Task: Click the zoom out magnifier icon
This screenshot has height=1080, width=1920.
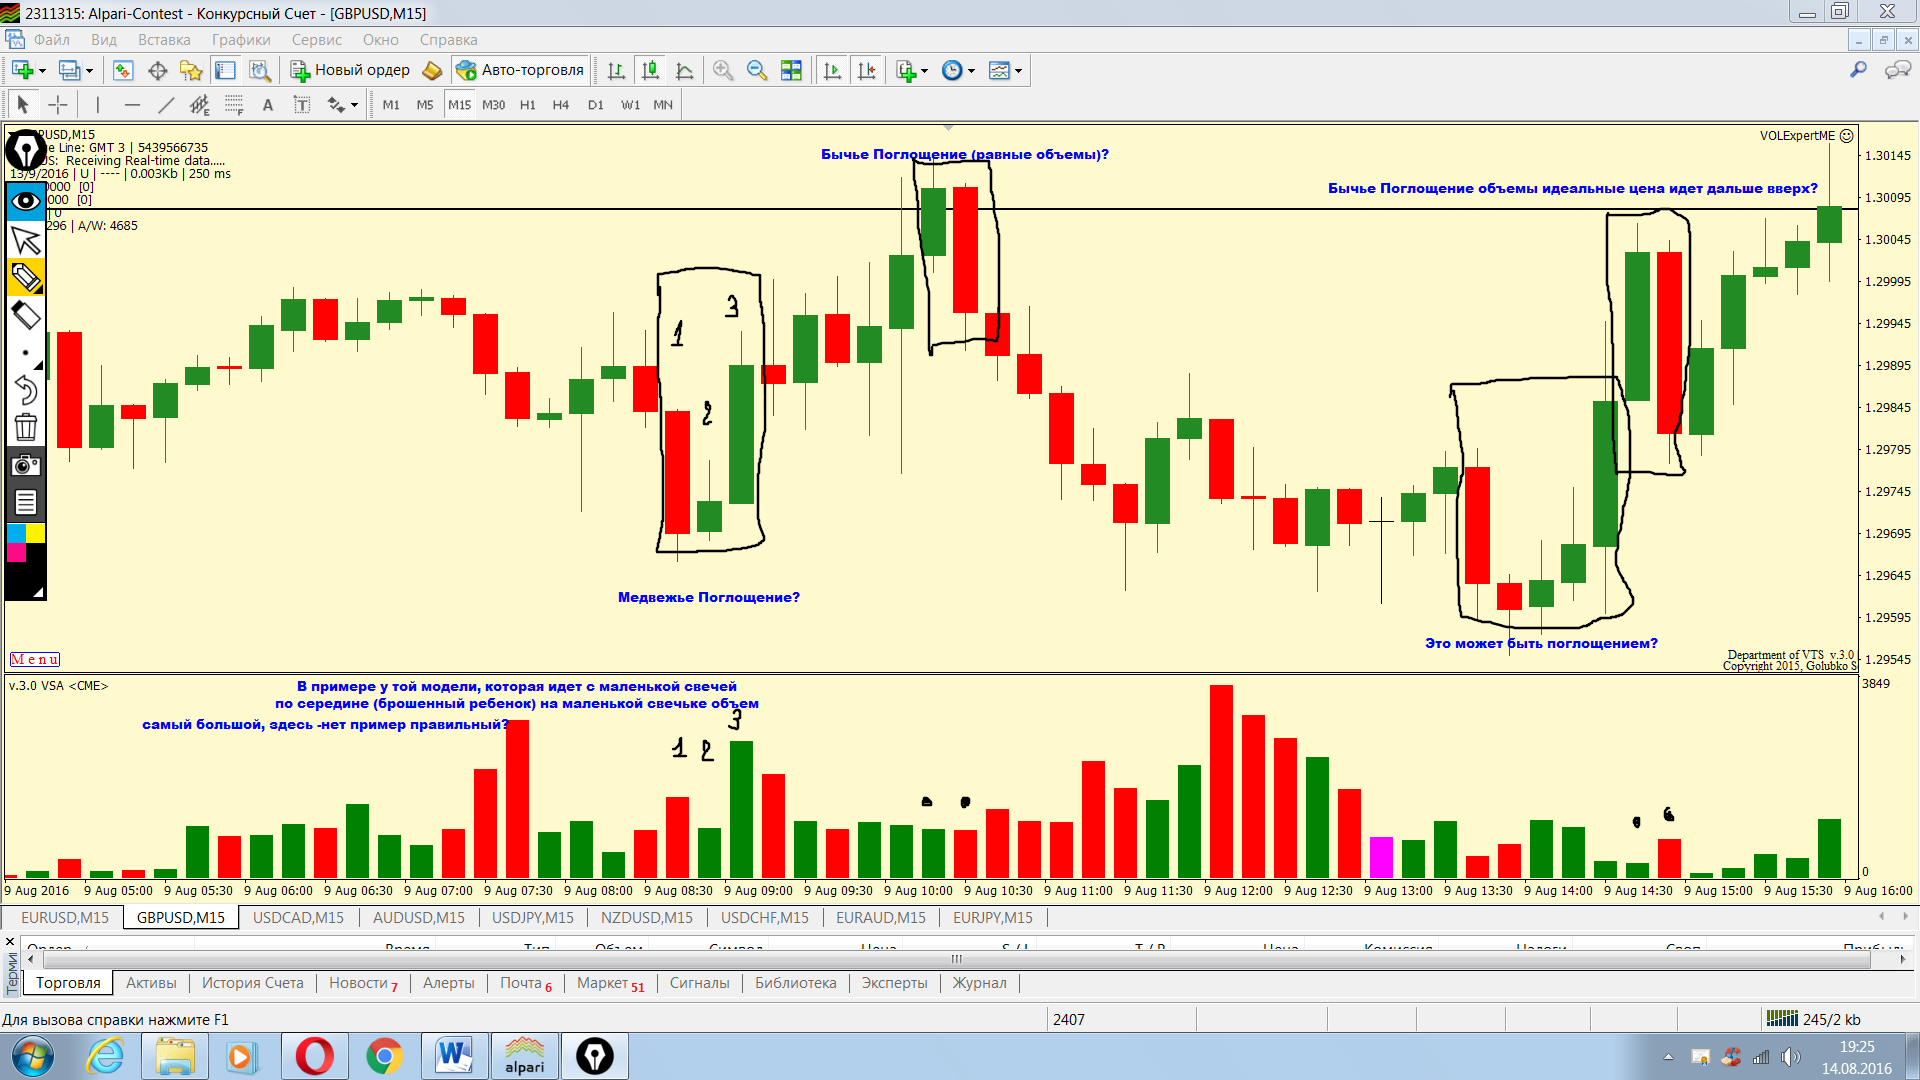Action: click(x=757, y=70)
